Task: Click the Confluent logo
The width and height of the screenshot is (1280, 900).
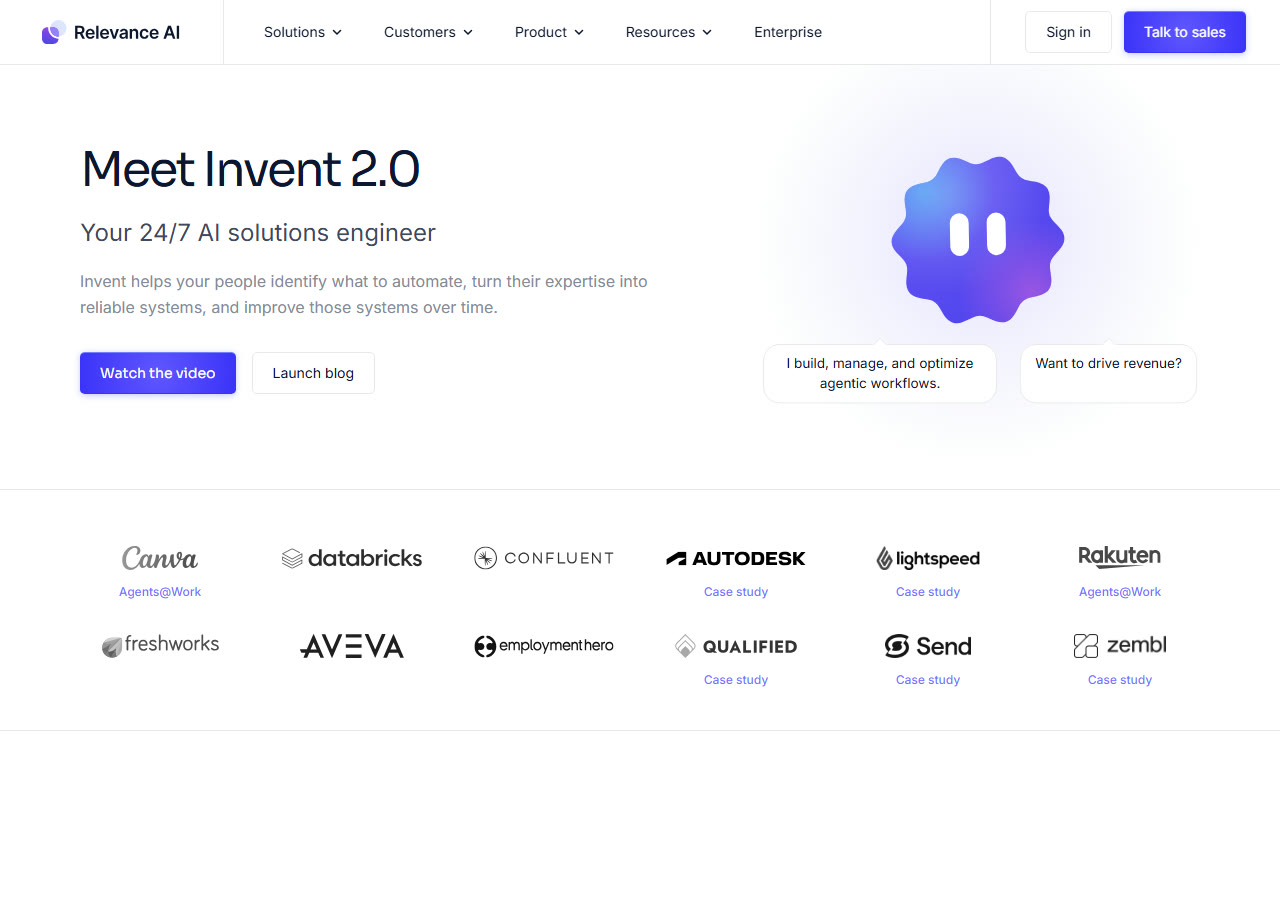Action: tap(544, 558)
